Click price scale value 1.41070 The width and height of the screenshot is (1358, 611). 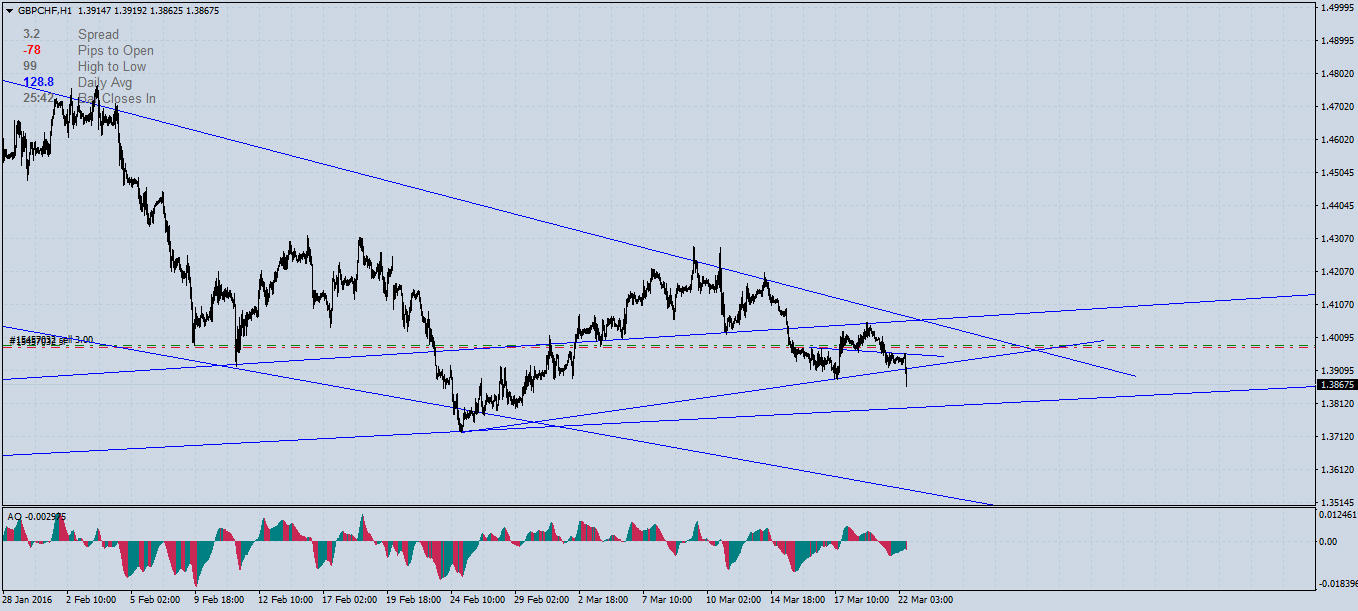[x=1337, y=305]
